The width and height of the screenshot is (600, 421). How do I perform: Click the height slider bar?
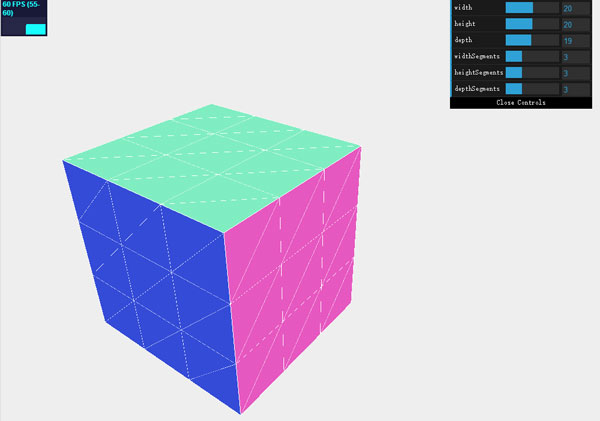tap(532, 24)
